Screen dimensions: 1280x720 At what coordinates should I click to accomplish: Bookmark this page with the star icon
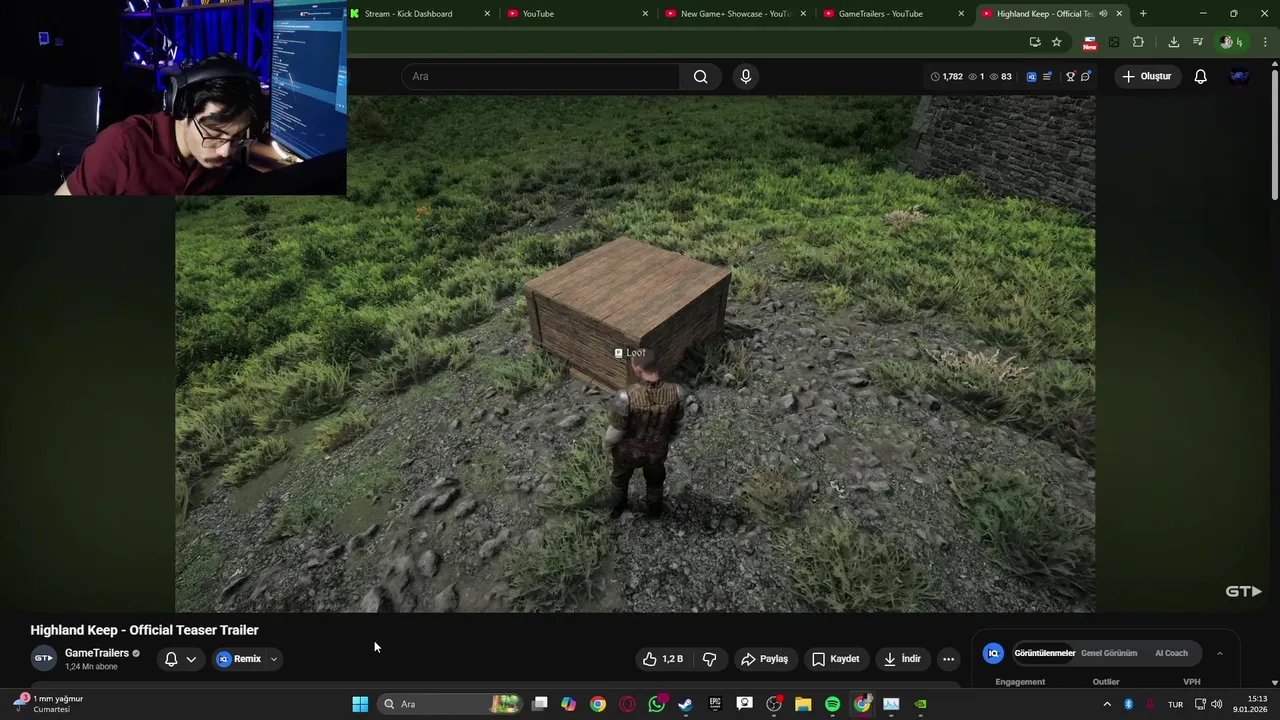(1056, 42)
